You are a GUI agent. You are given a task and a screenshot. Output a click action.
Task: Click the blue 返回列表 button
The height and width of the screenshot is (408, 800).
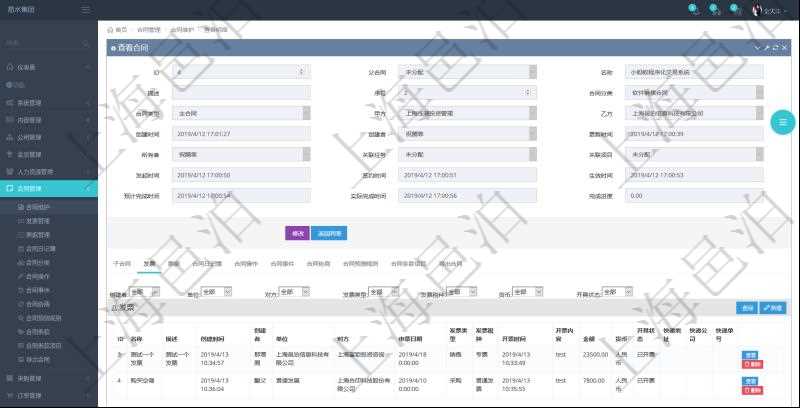pyautogui.click(x=330, y=233)
